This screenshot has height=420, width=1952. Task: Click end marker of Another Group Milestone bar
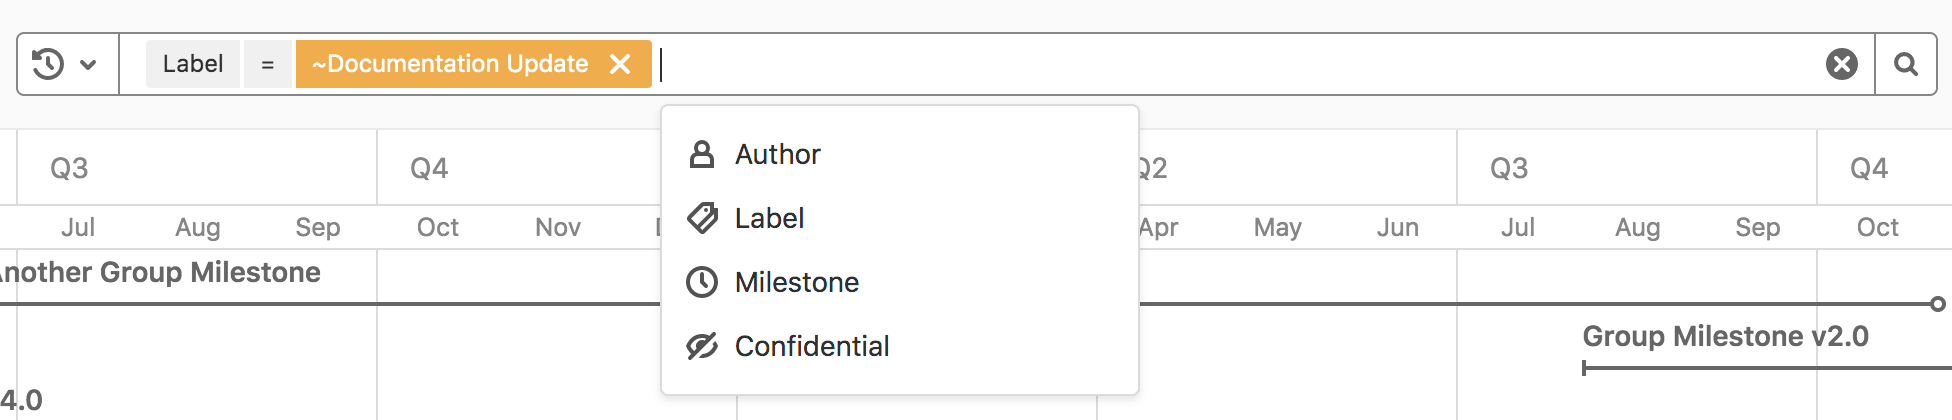1937,304
